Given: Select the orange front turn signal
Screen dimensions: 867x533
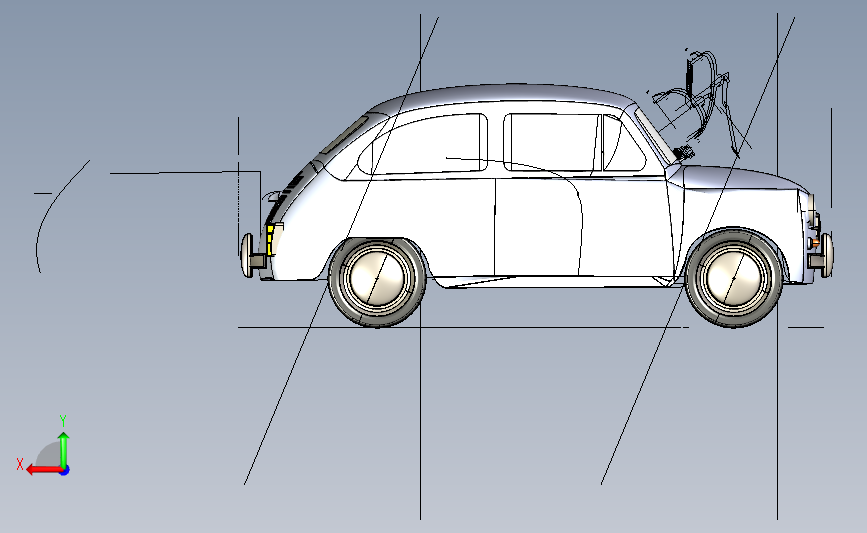Looking at the screenshot, I should tap(815, 242).
